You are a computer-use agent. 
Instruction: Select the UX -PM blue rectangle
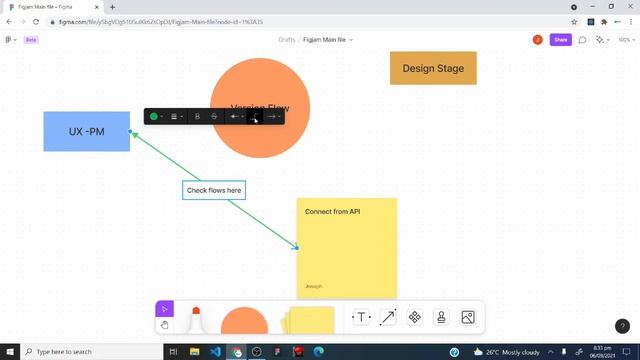(x=87, y=131)
